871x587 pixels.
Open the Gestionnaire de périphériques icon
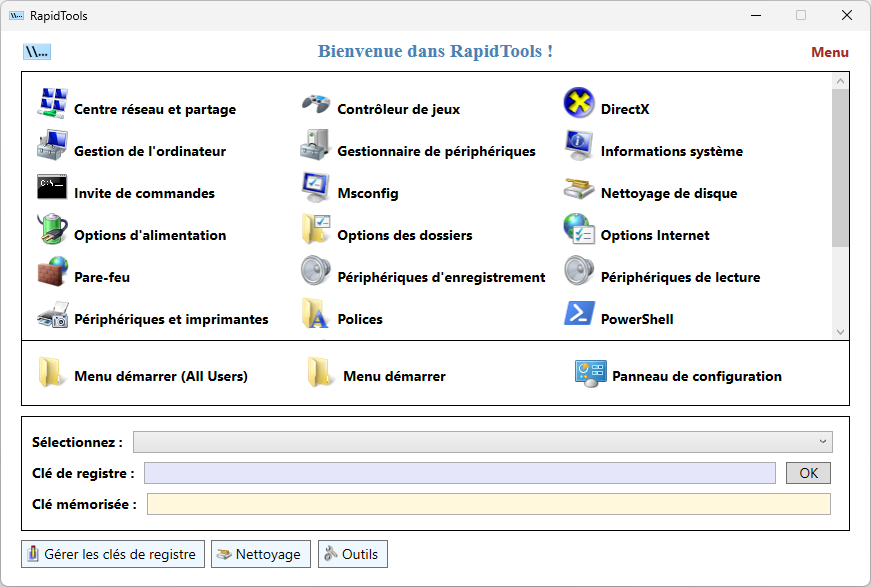pyautogui.click(x=316, y=145)
